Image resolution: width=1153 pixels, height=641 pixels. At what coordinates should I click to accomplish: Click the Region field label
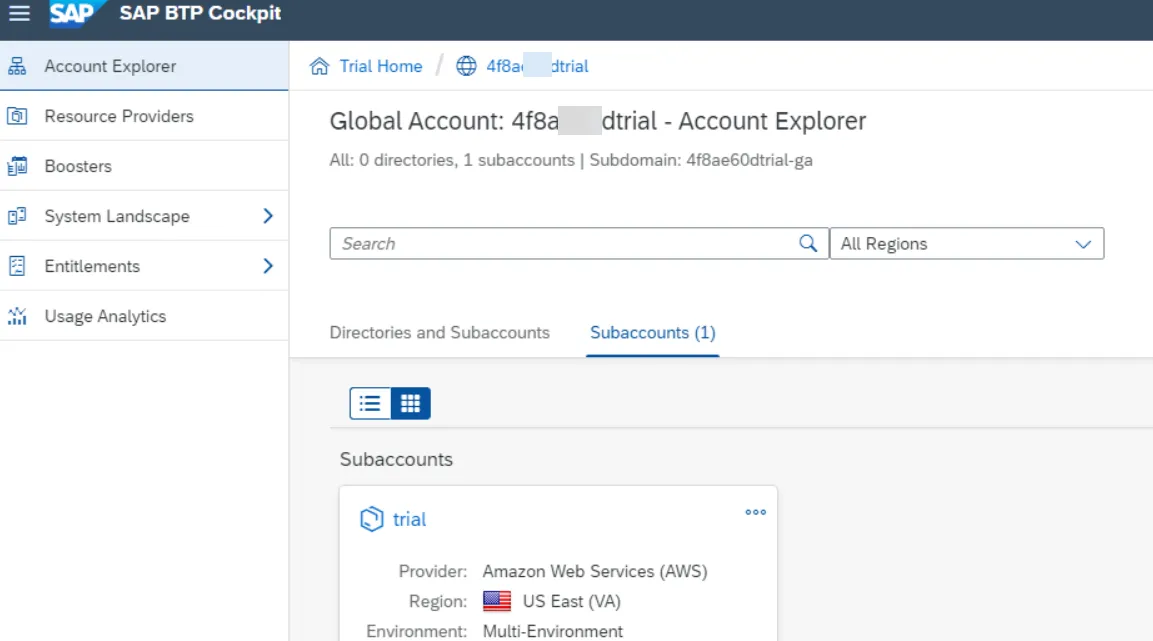click(x=438, y=601)
